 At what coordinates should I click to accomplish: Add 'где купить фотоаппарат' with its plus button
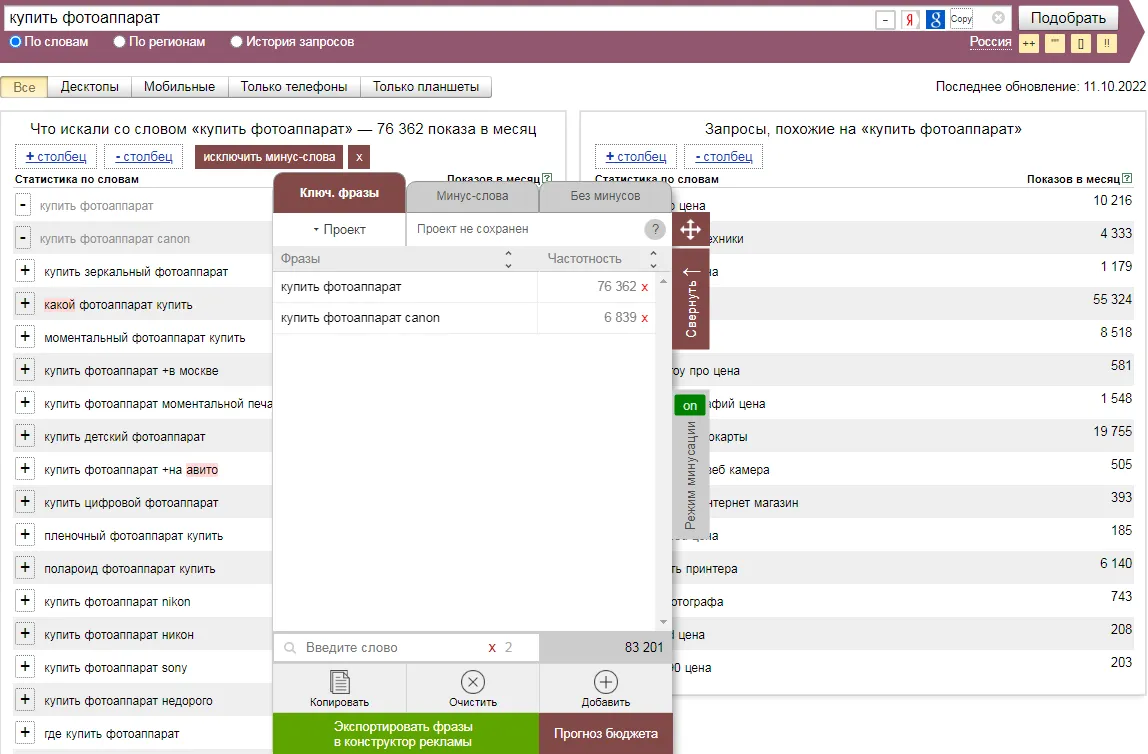[x=24, y=732]
